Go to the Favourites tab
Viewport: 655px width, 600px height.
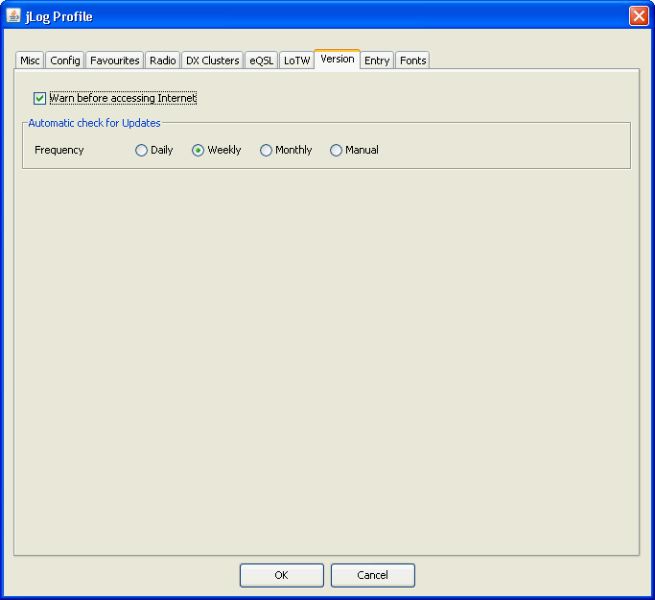[x=115, y=61]
